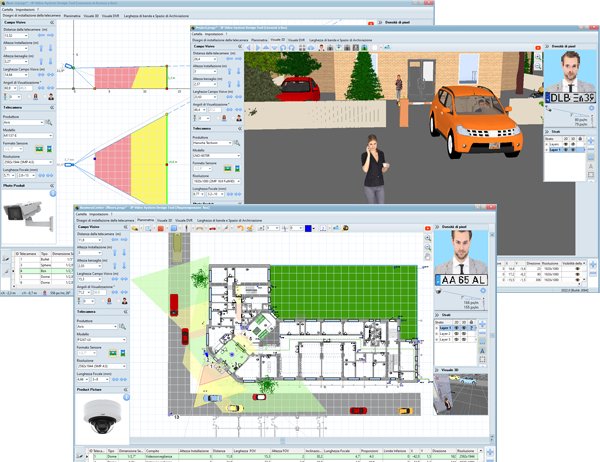Click the undo arrow in floor plan toolbar
The image size is (600, 462).
pos(240,228)
